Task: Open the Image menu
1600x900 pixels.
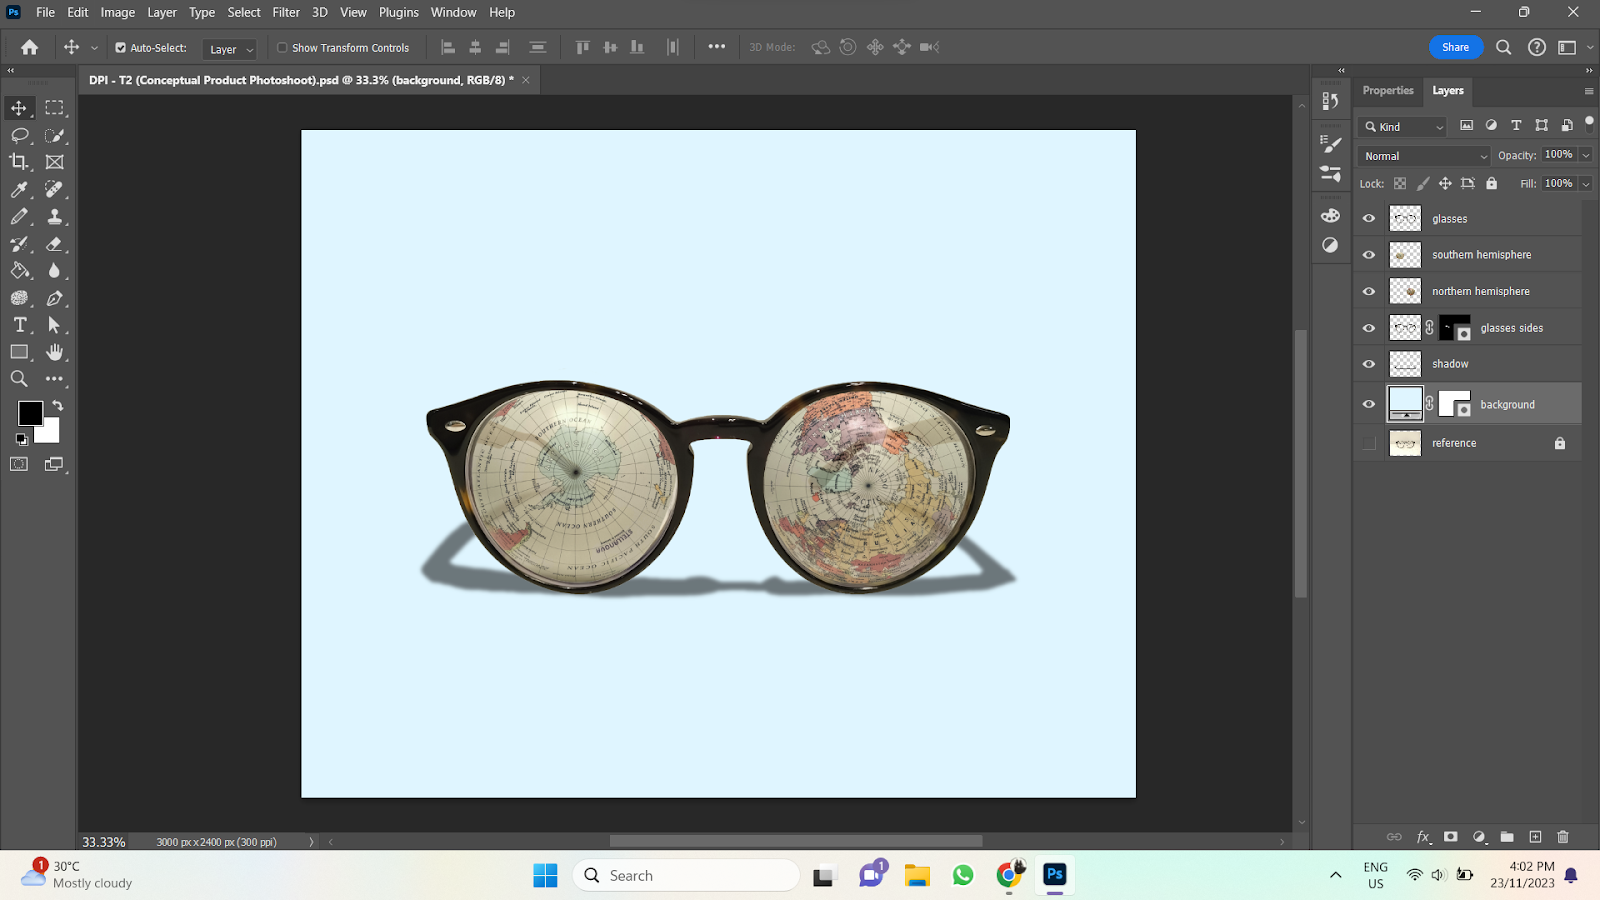Action: point(117,12)
